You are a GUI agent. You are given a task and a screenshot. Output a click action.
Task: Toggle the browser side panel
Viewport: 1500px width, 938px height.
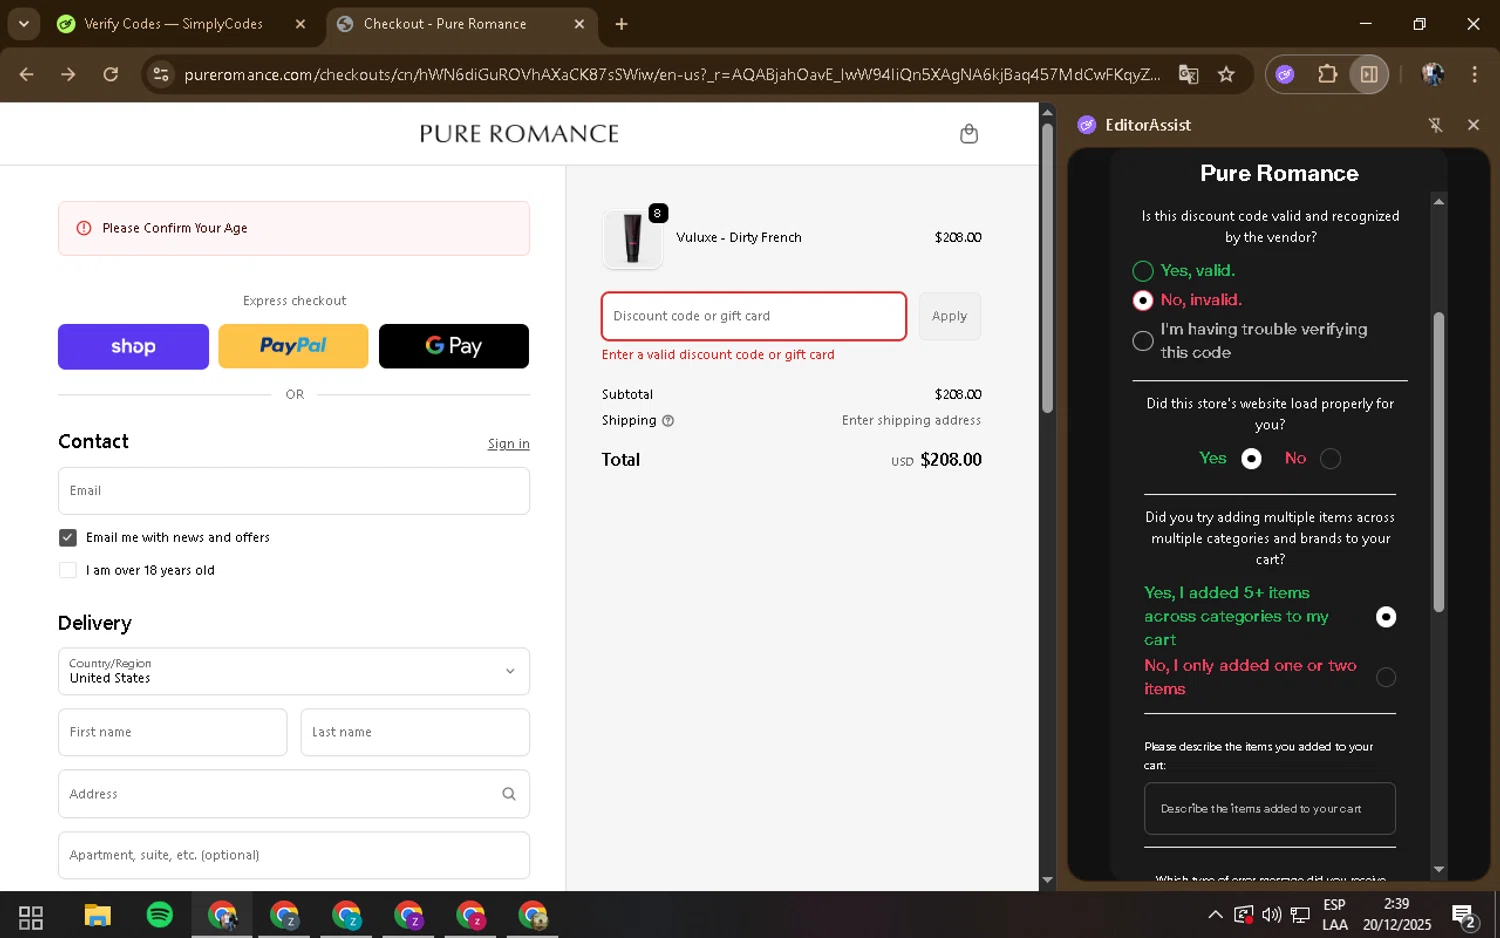tap(1369, 74)
